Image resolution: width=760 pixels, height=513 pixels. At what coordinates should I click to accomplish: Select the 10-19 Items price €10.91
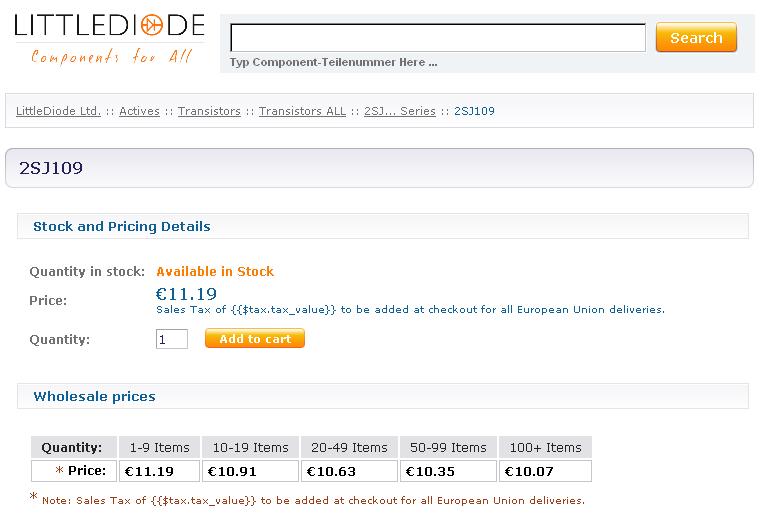251,471
